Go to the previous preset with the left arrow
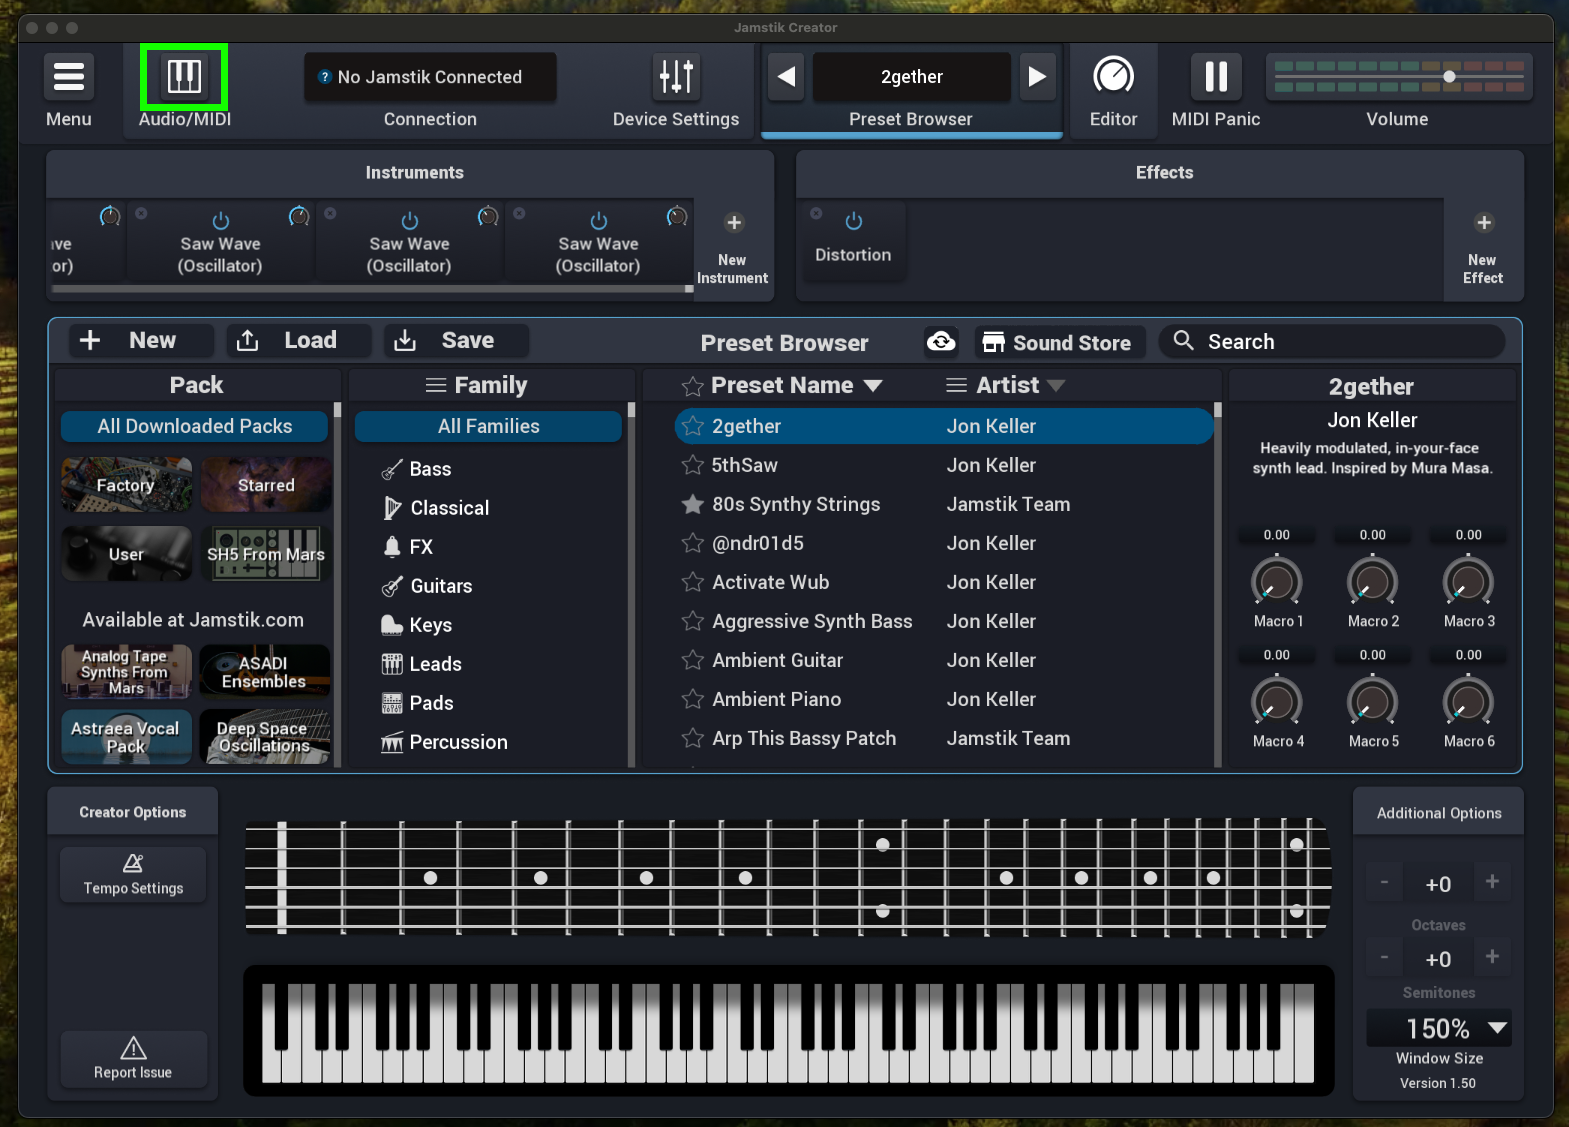 point(787,77)
